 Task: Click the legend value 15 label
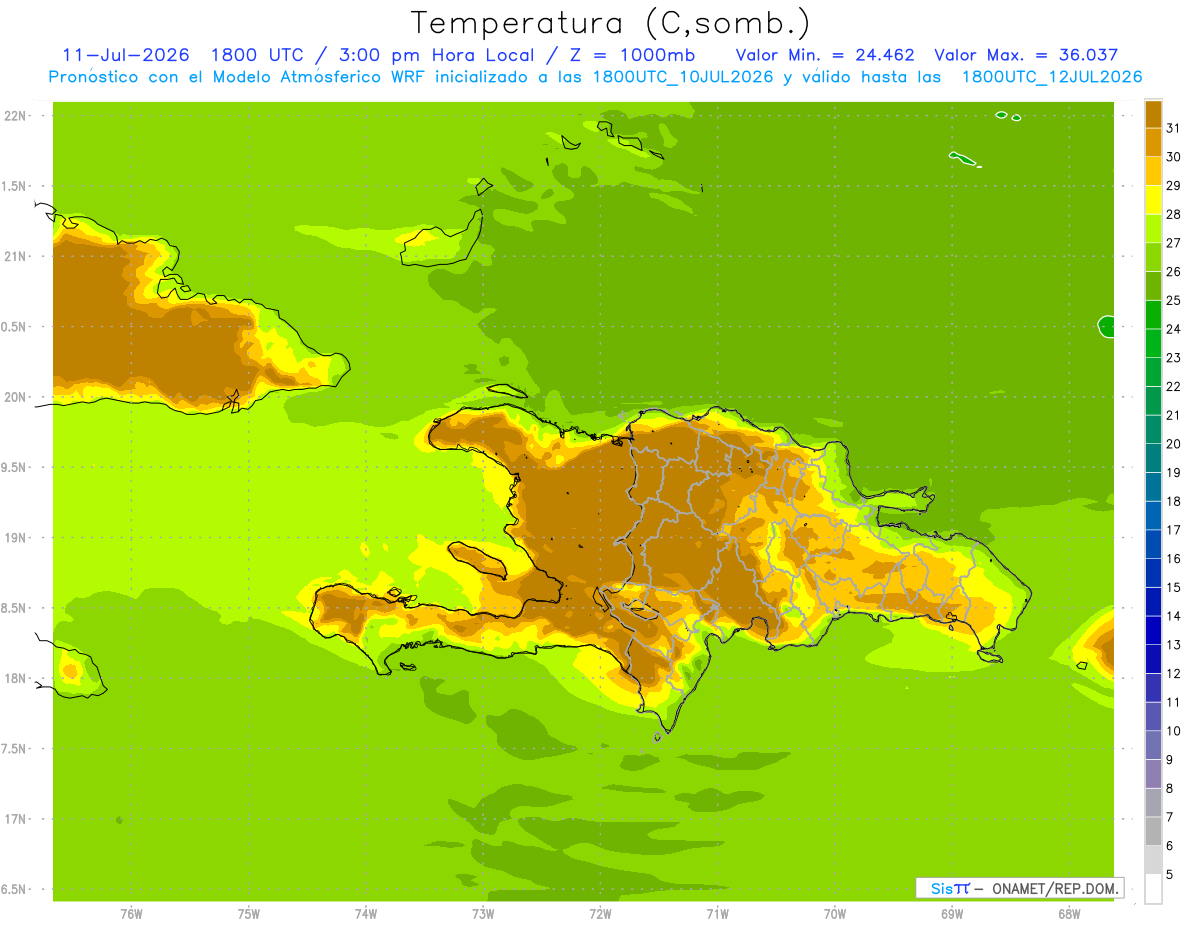tap(1174, 587)
